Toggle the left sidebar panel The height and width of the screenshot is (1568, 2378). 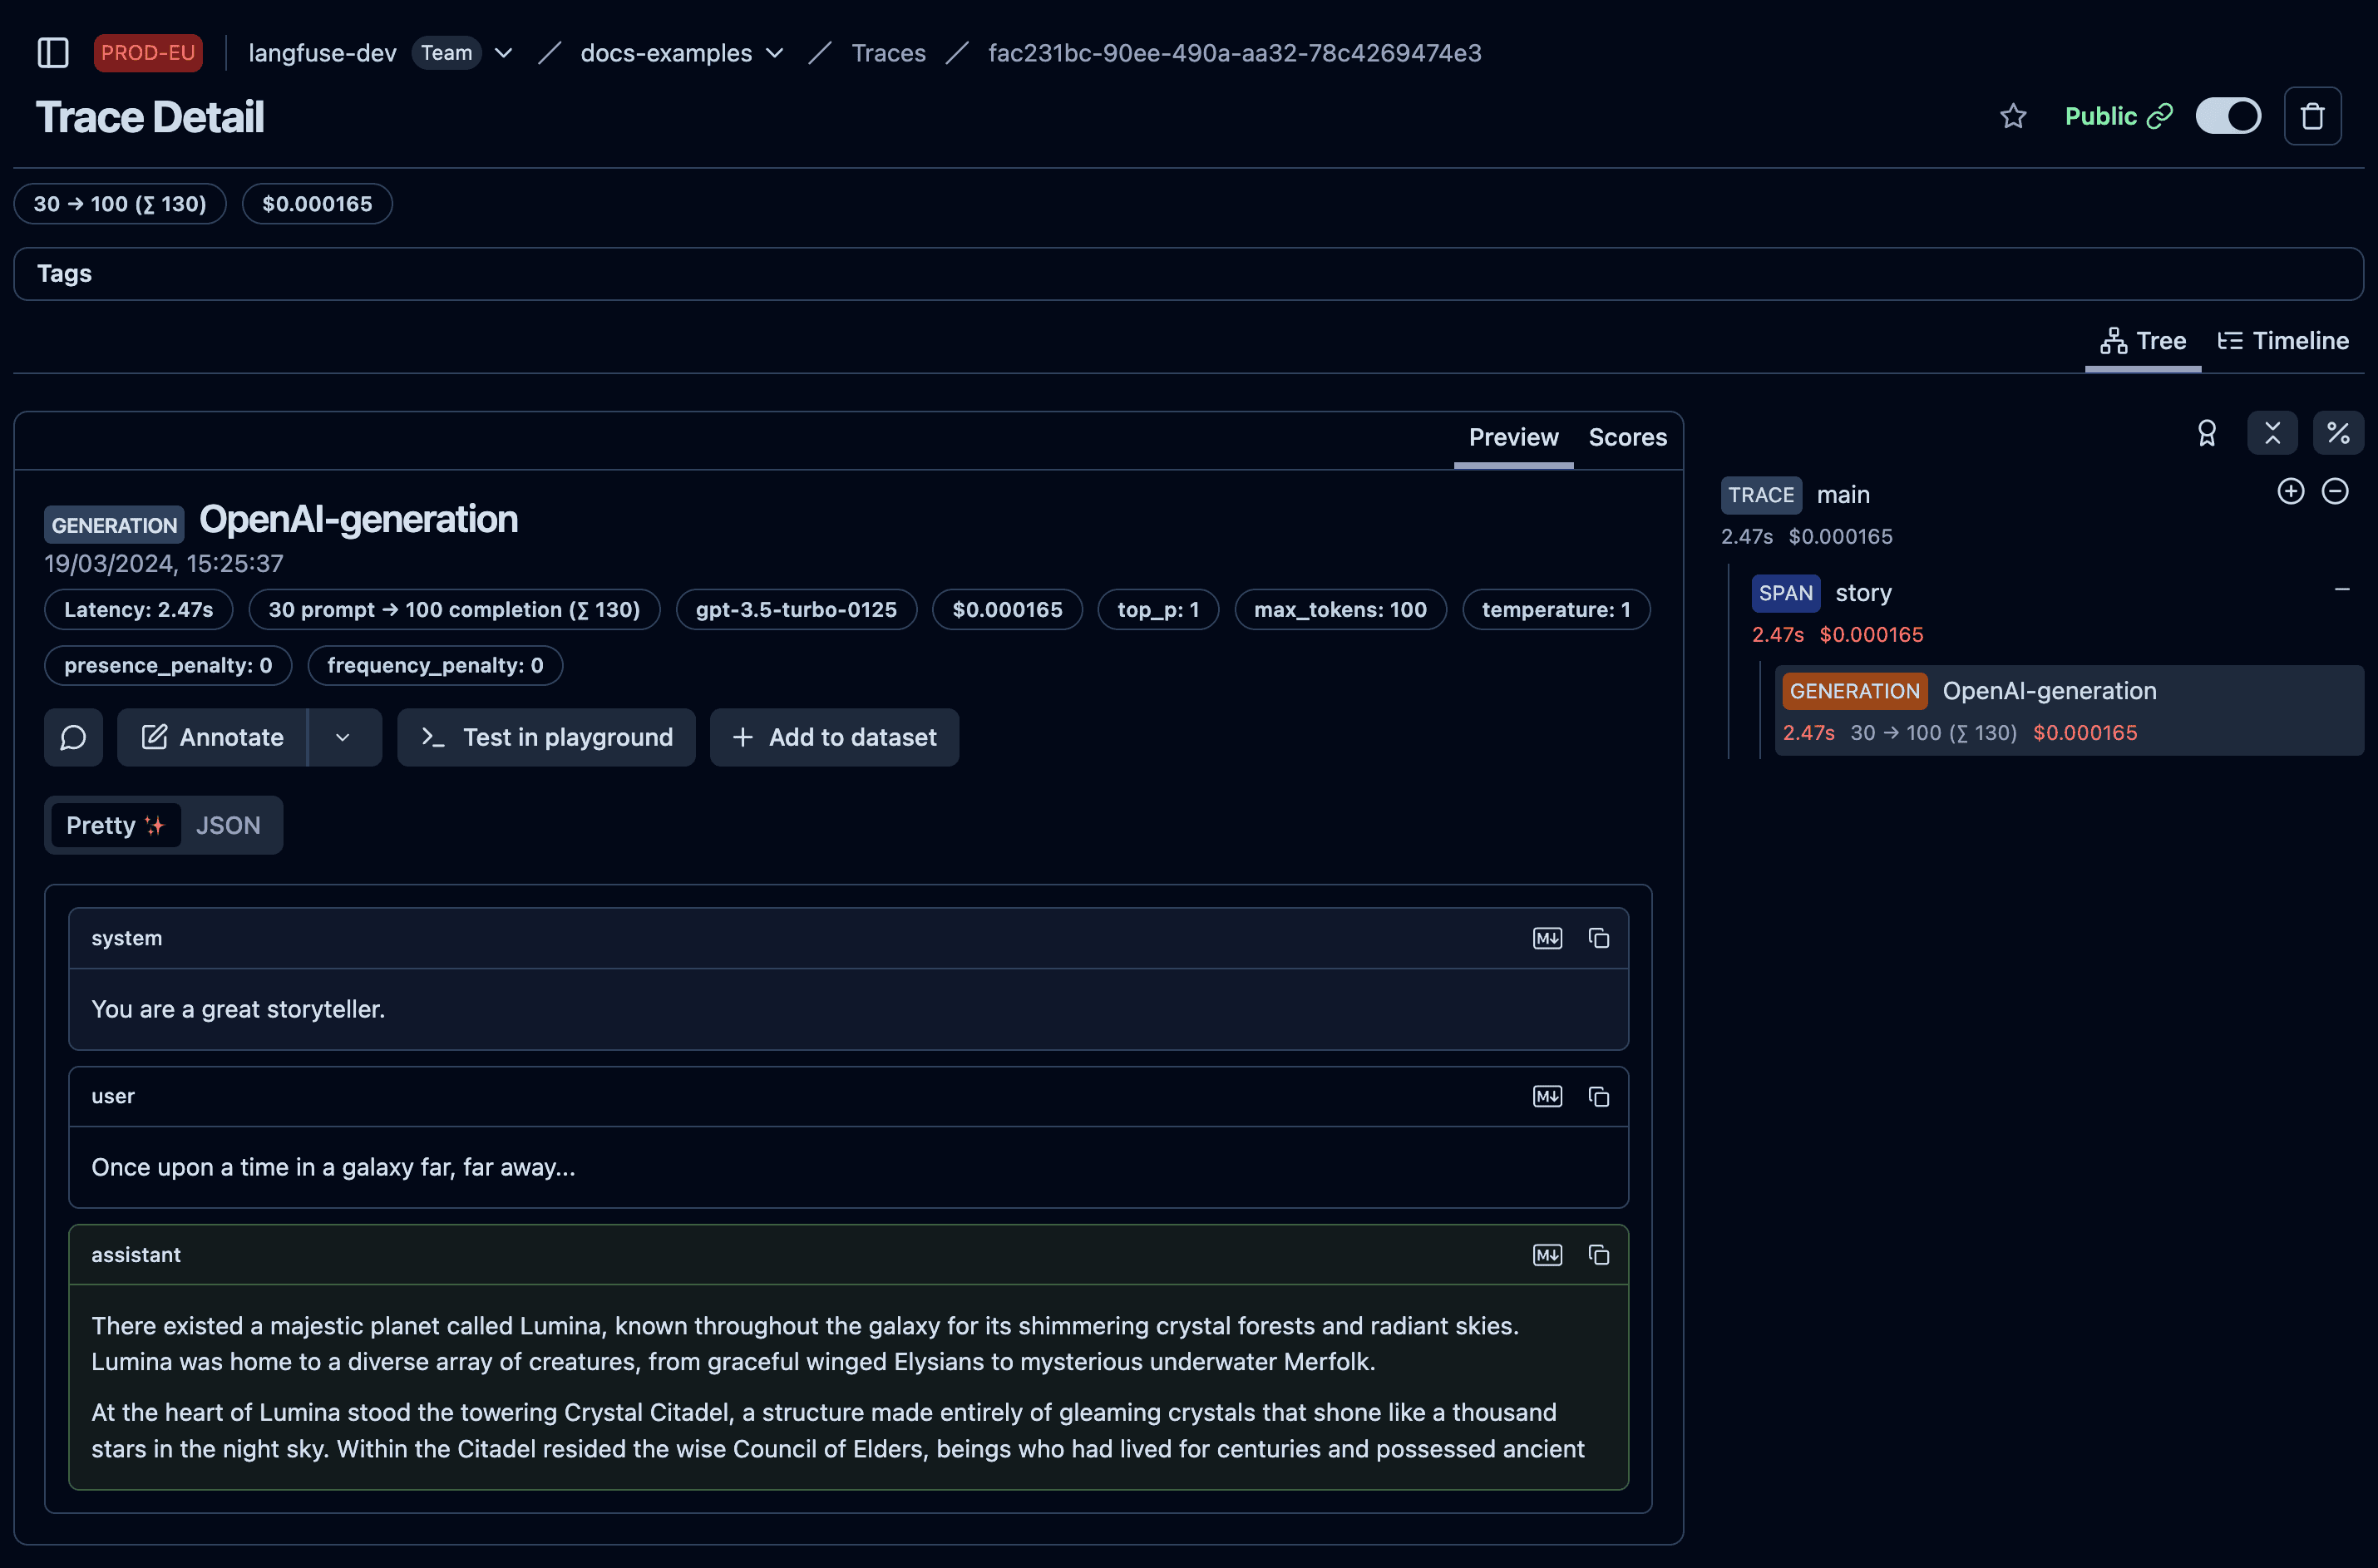pos(53,53)
